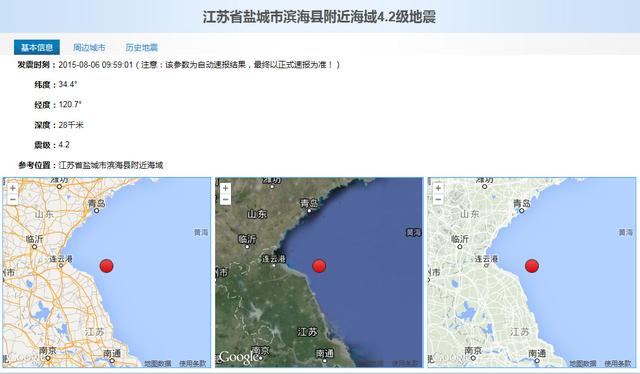The image size is (640, 374).
Task: Click 青岛 city label on left map
Action: coord(97,203)
